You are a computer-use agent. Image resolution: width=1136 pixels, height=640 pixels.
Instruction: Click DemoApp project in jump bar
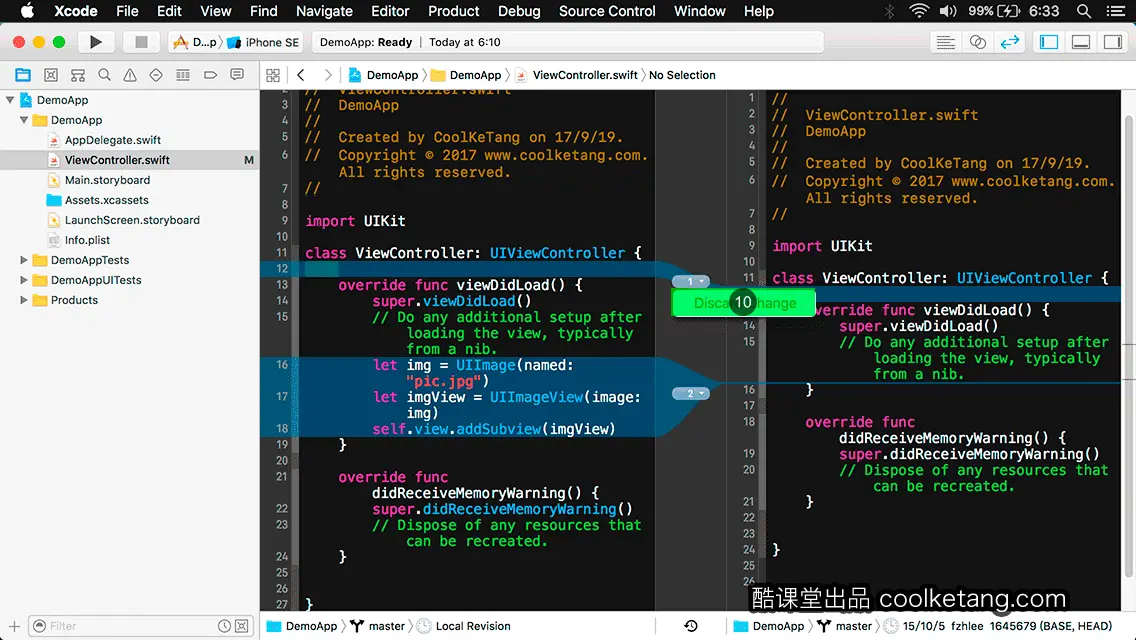point(384,75)
